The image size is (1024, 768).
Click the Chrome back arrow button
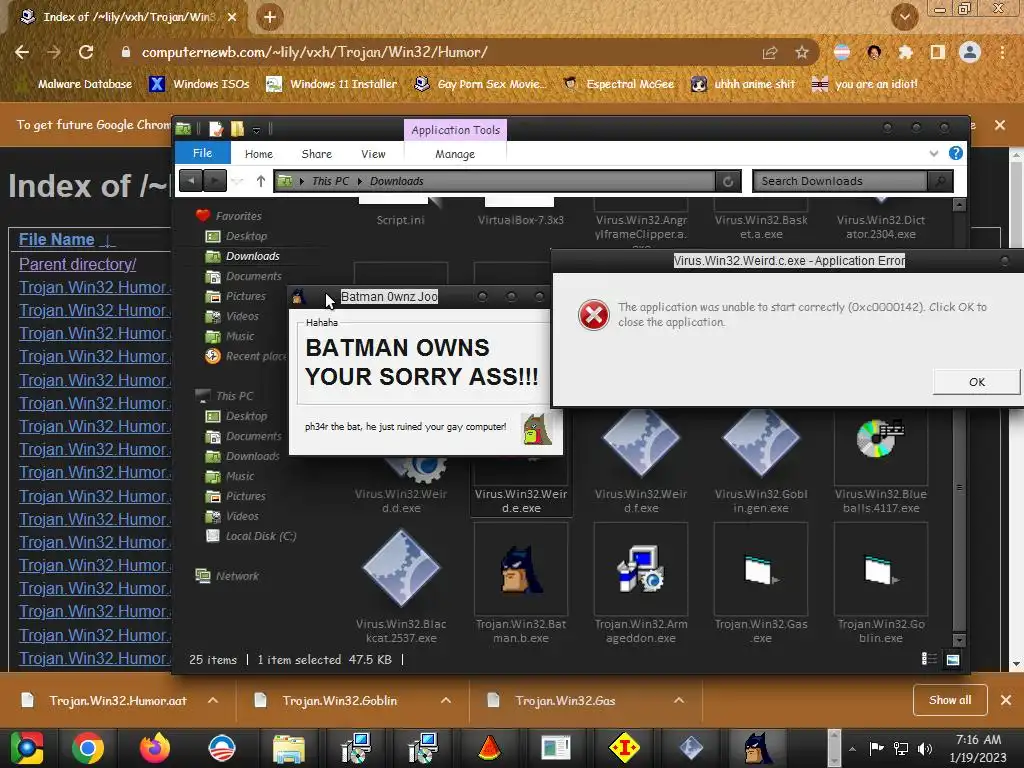point(22,52)
